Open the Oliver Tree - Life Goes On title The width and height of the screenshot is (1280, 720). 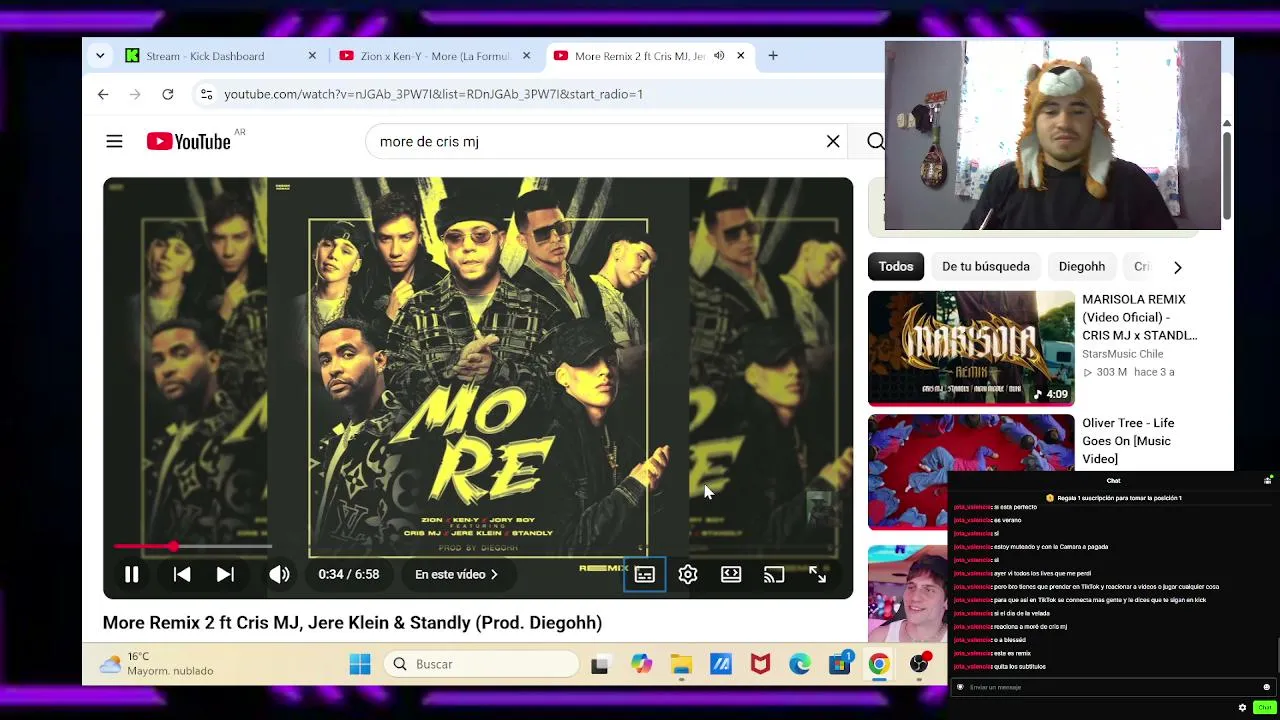pyautogui.click(x=1128, y=441)
